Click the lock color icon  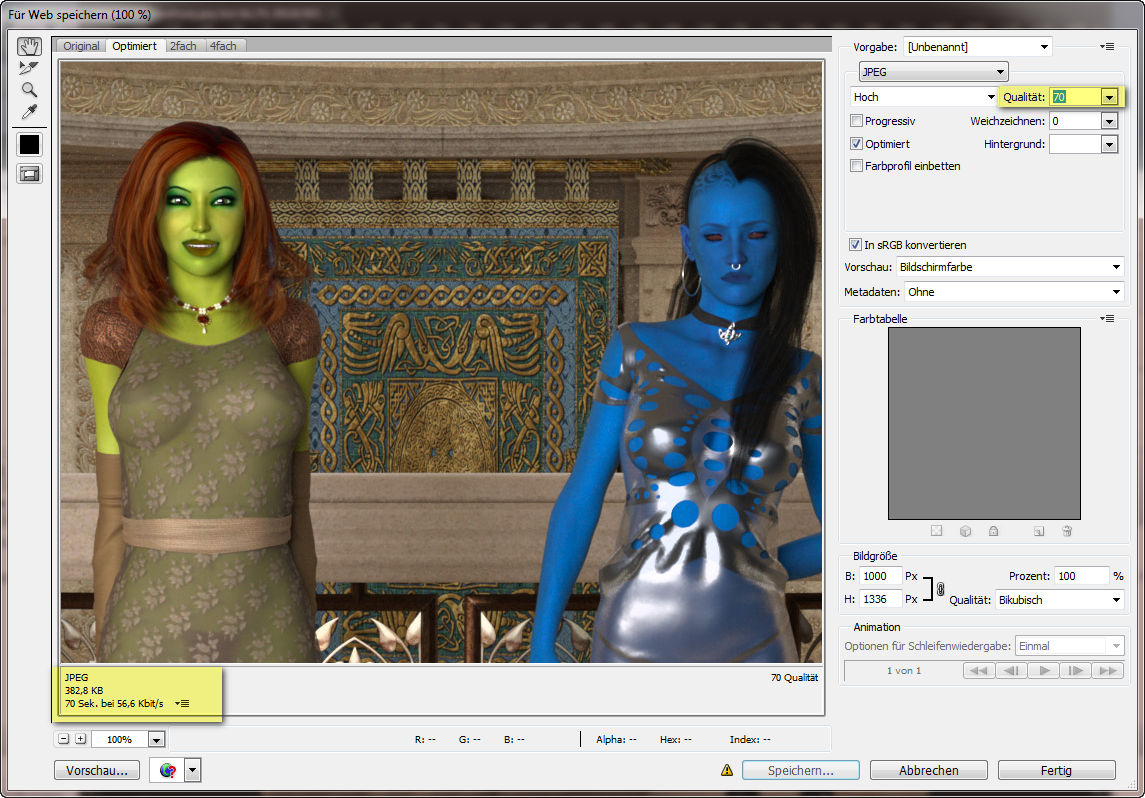(x=993, y=531)
